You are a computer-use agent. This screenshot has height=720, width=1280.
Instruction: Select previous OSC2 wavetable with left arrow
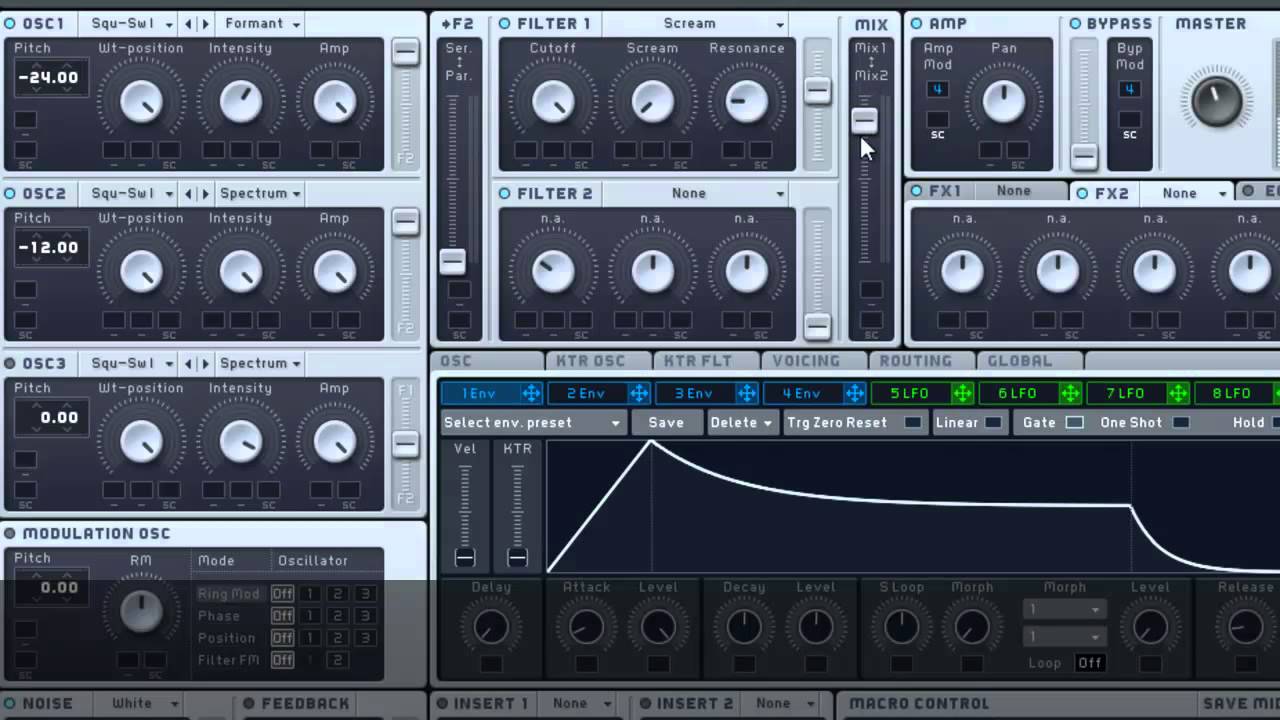(190, 193)
